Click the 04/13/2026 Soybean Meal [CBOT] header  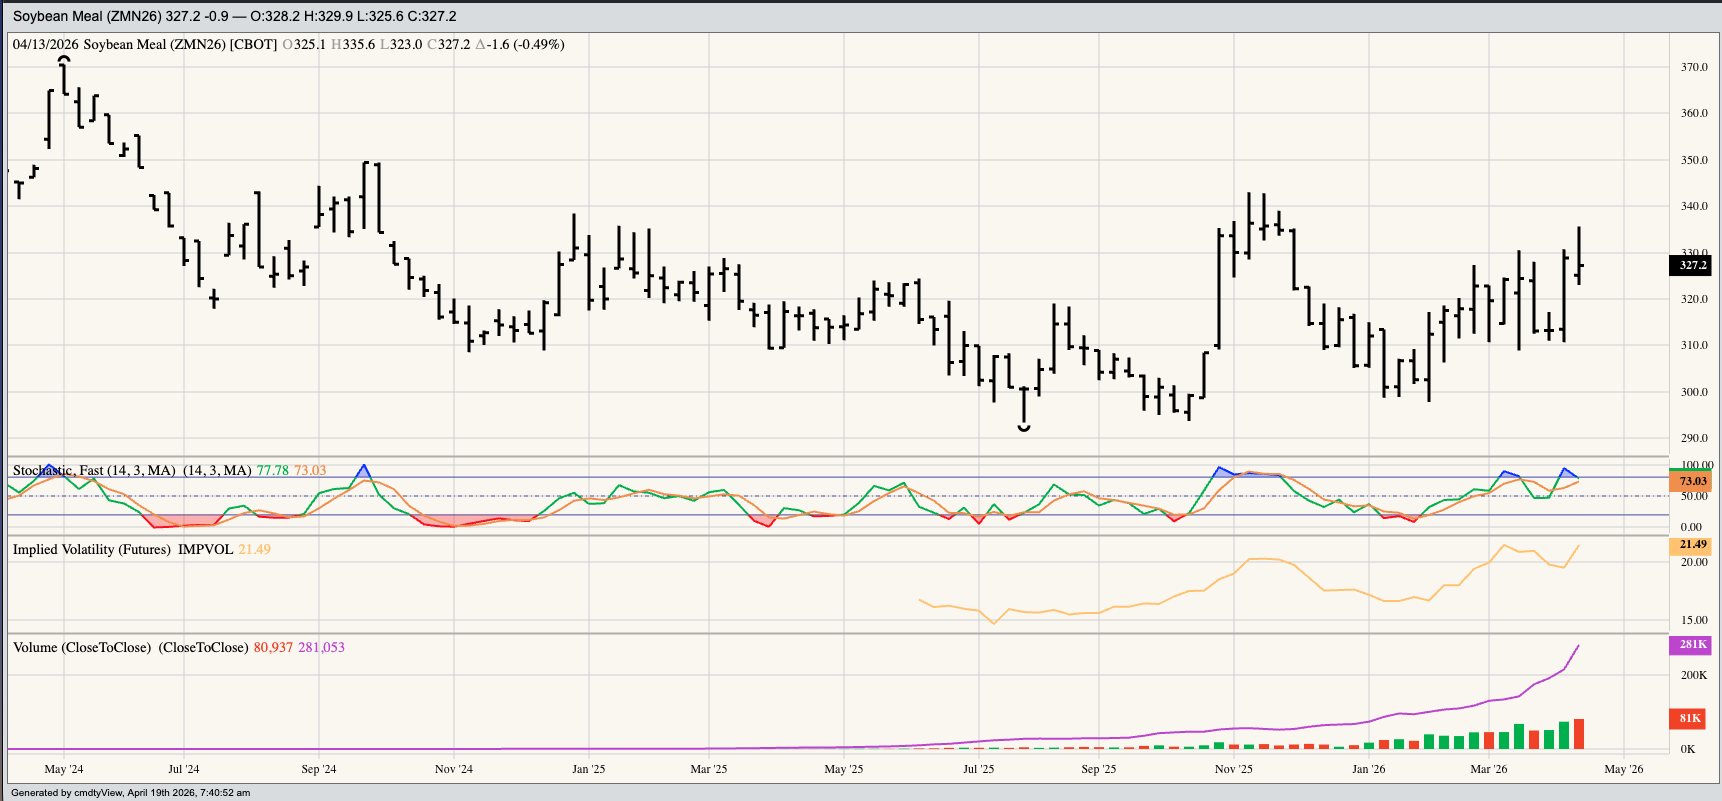tap(145, 44)
